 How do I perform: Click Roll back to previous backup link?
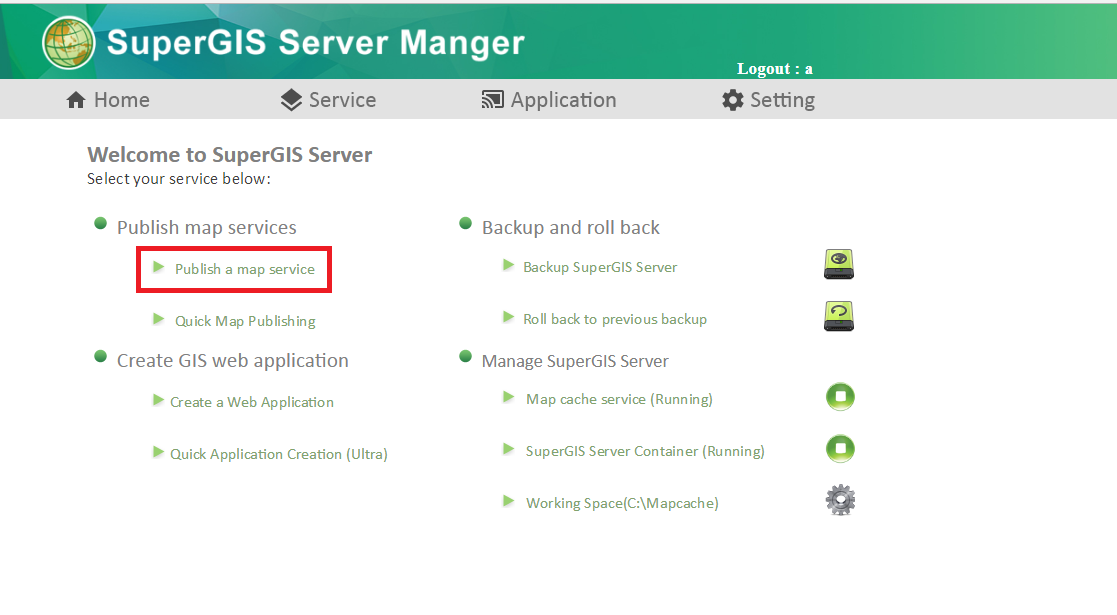[x=615, y=319]
